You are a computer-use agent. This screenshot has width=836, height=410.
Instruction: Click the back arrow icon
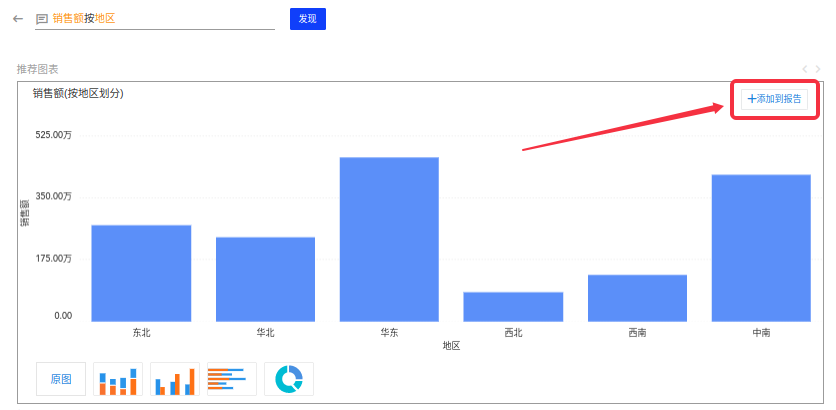point(18,19)
